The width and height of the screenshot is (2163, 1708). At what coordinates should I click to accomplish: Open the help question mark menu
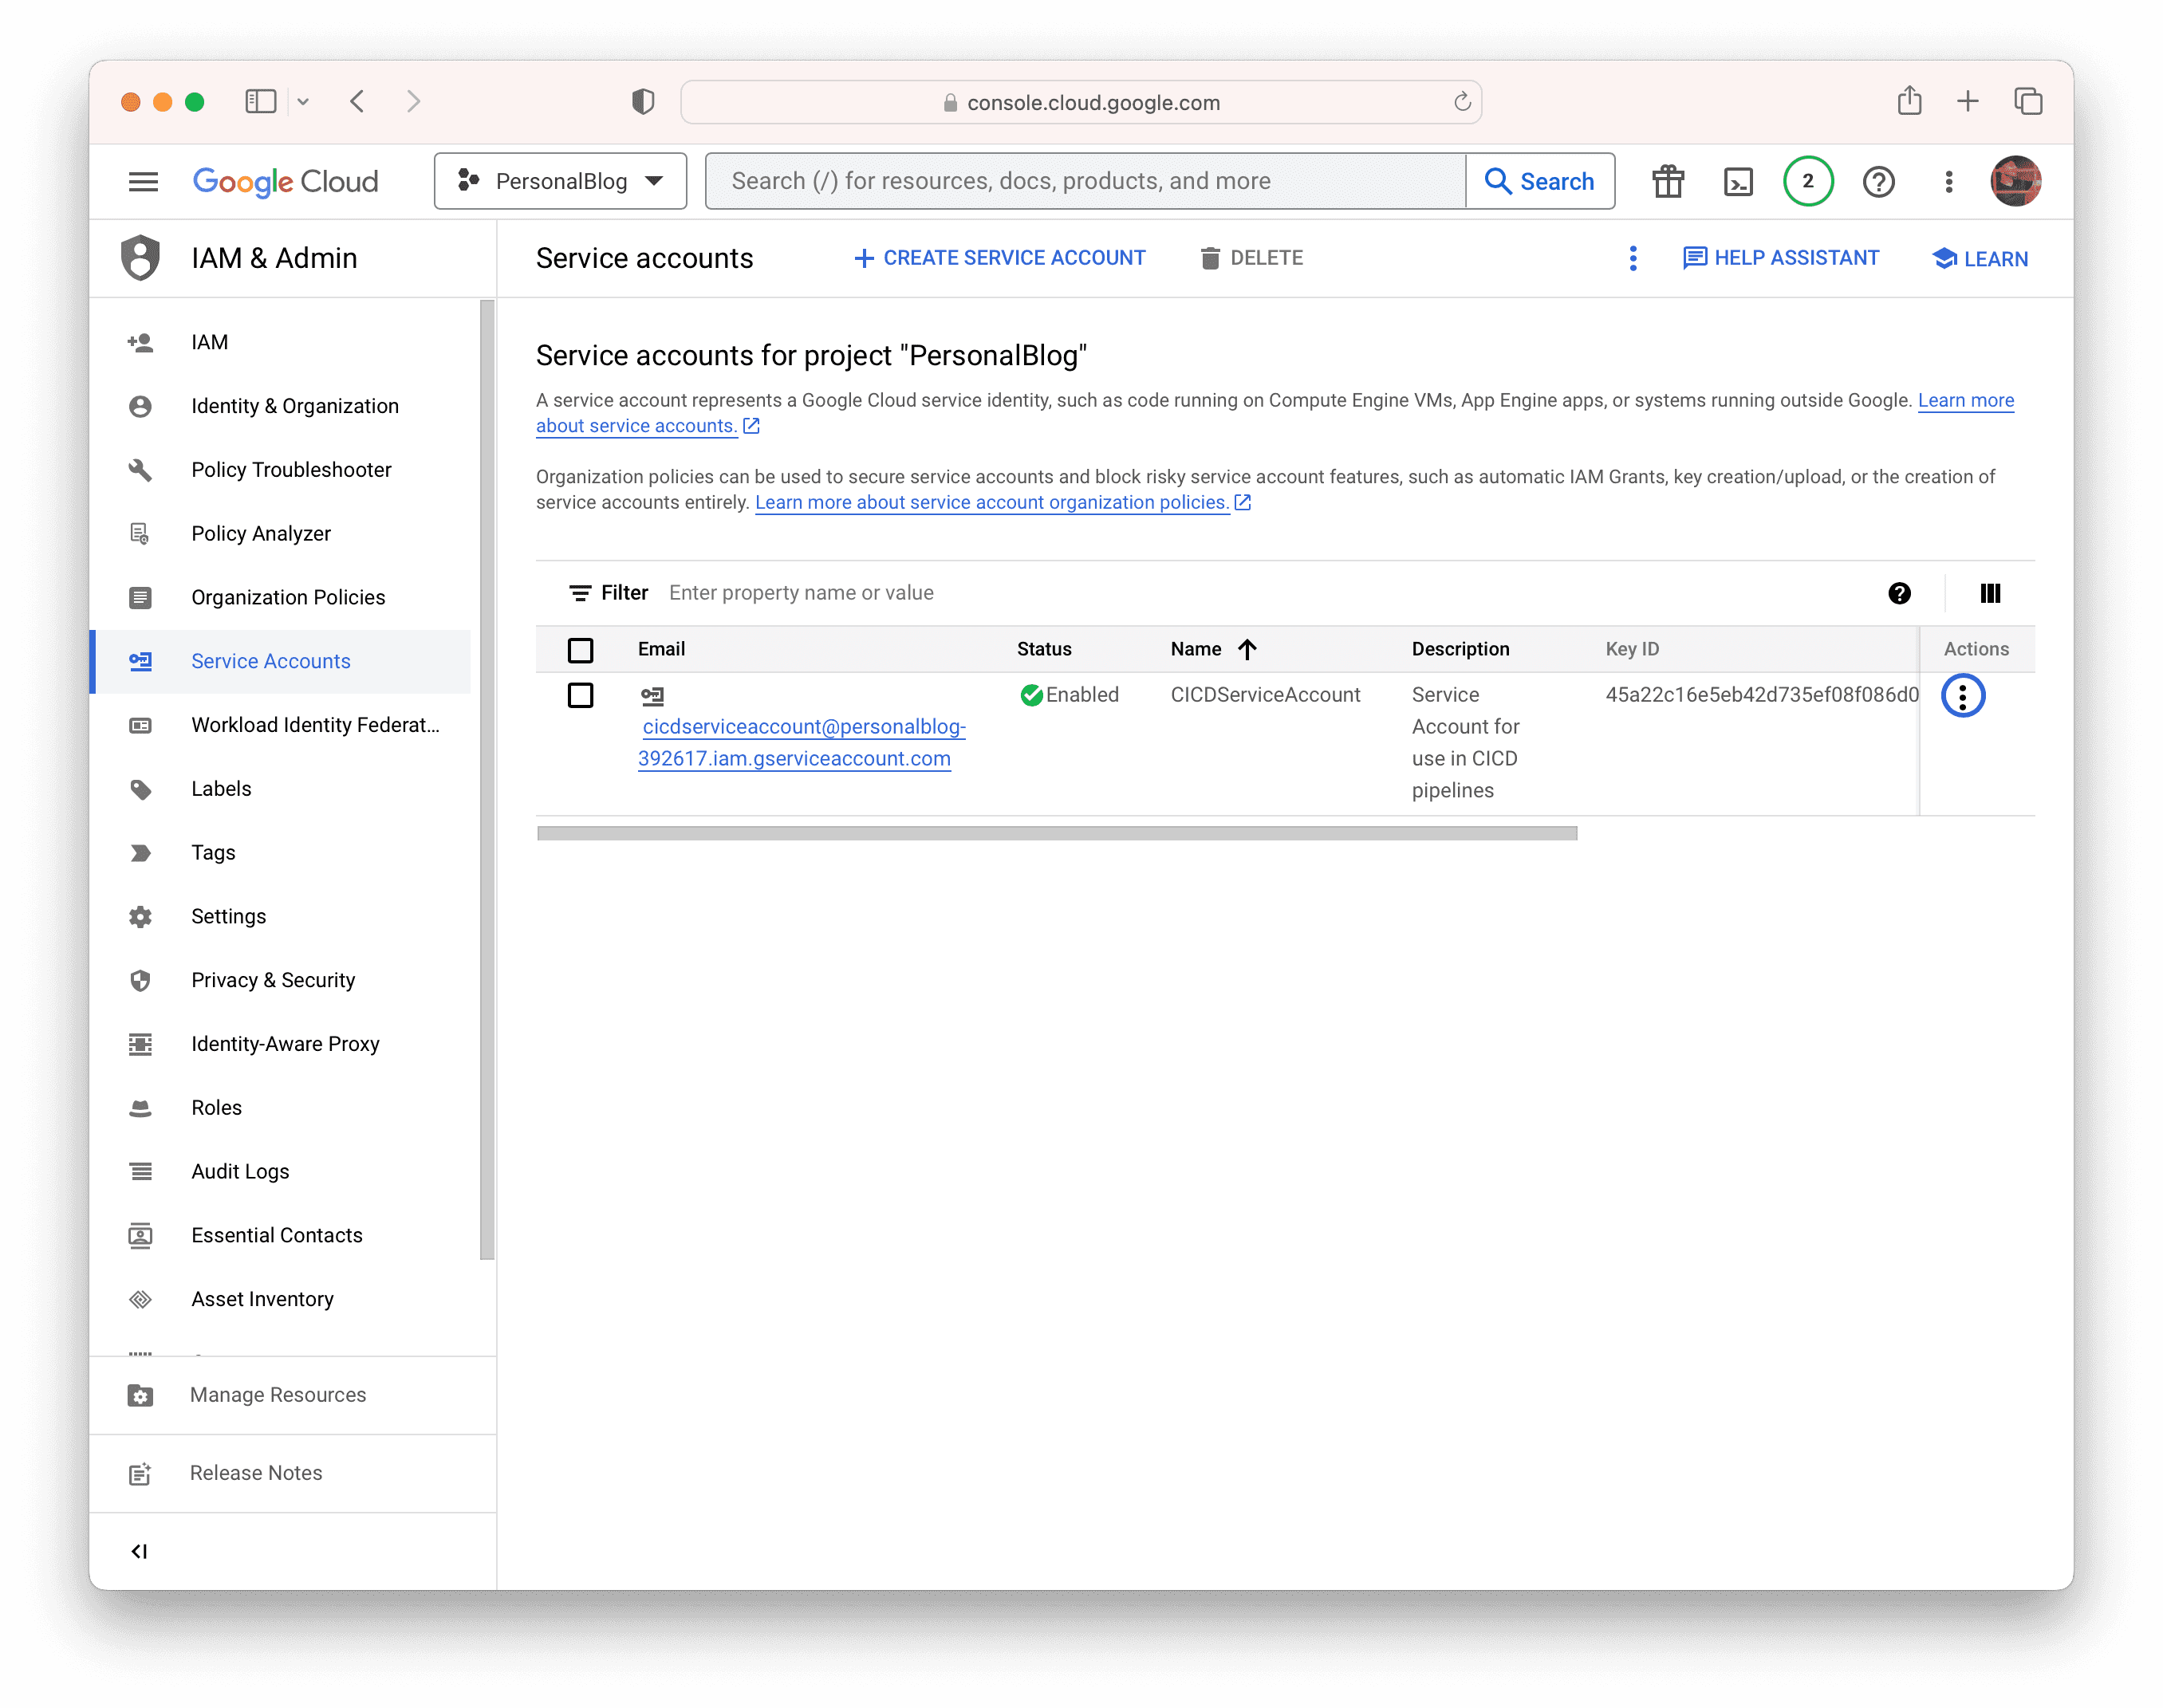[x=1878, y=181]
